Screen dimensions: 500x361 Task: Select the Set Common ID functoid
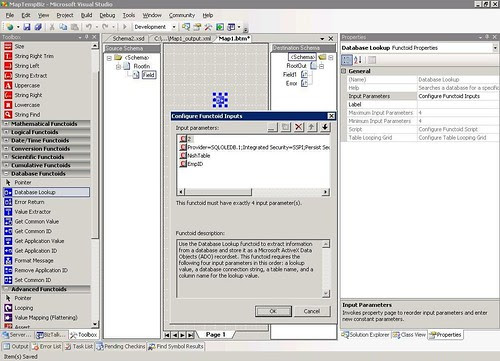[x=33, y=280]
